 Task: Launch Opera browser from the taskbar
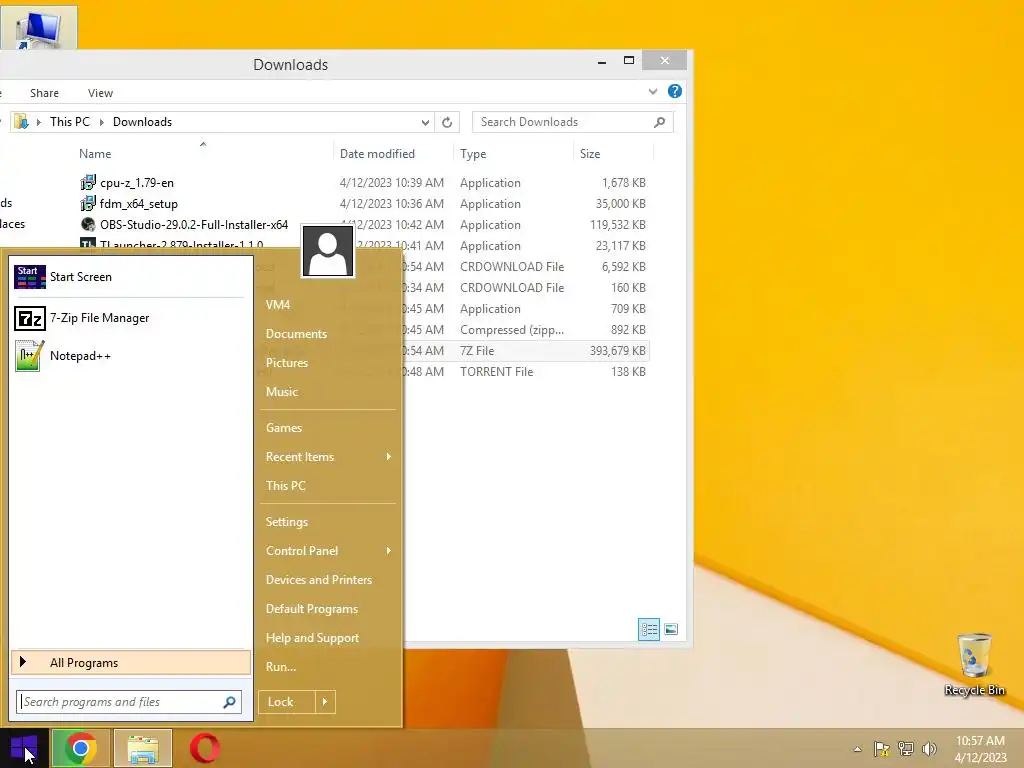coord(204,748)
